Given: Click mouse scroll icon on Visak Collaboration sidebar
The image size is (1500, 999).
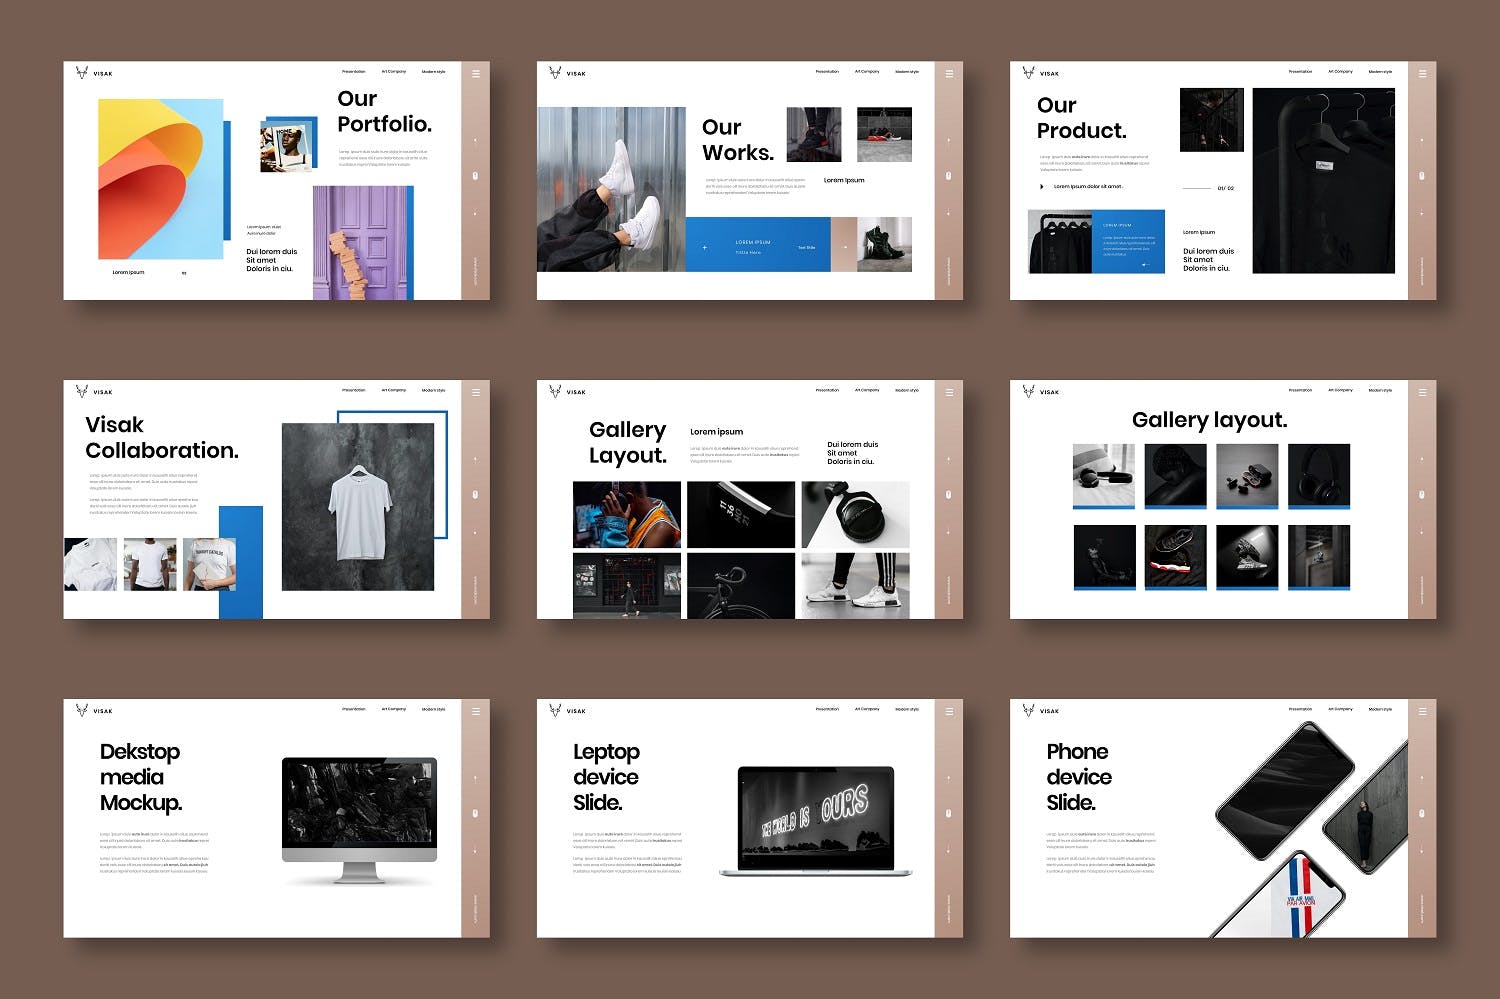Looking at the screenshot, I should [475, 495].
